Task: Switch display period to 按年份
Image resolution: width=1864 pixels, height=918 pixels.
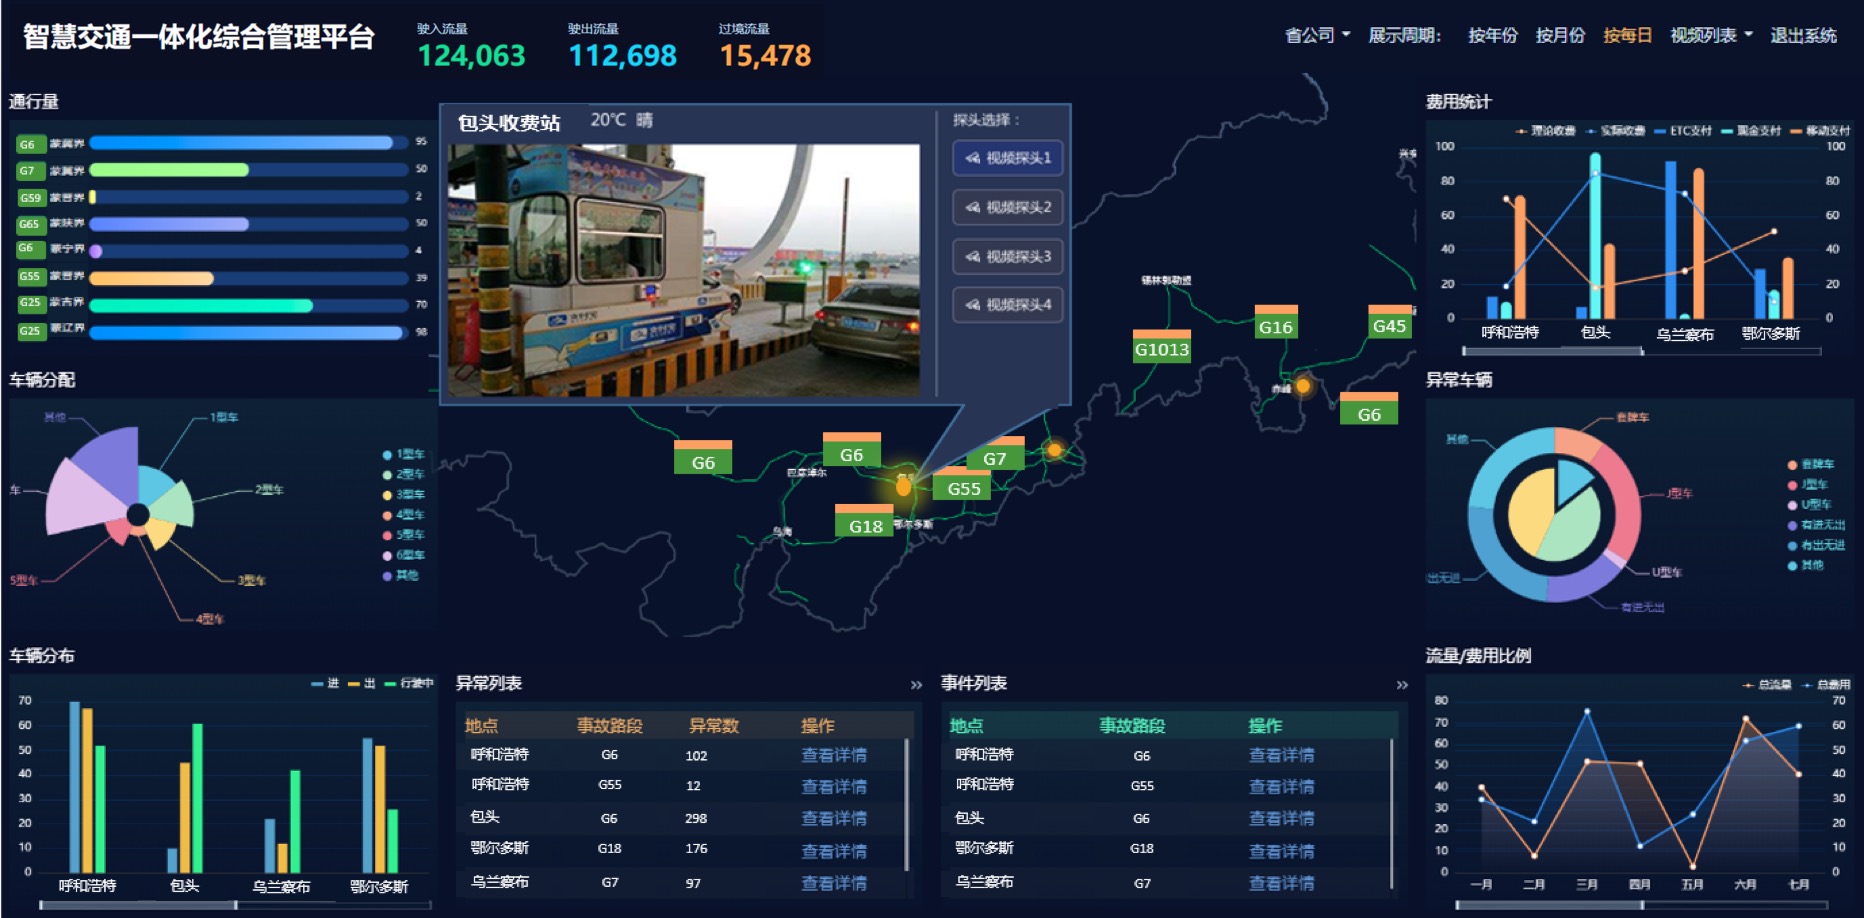Action: (1492, 36)
